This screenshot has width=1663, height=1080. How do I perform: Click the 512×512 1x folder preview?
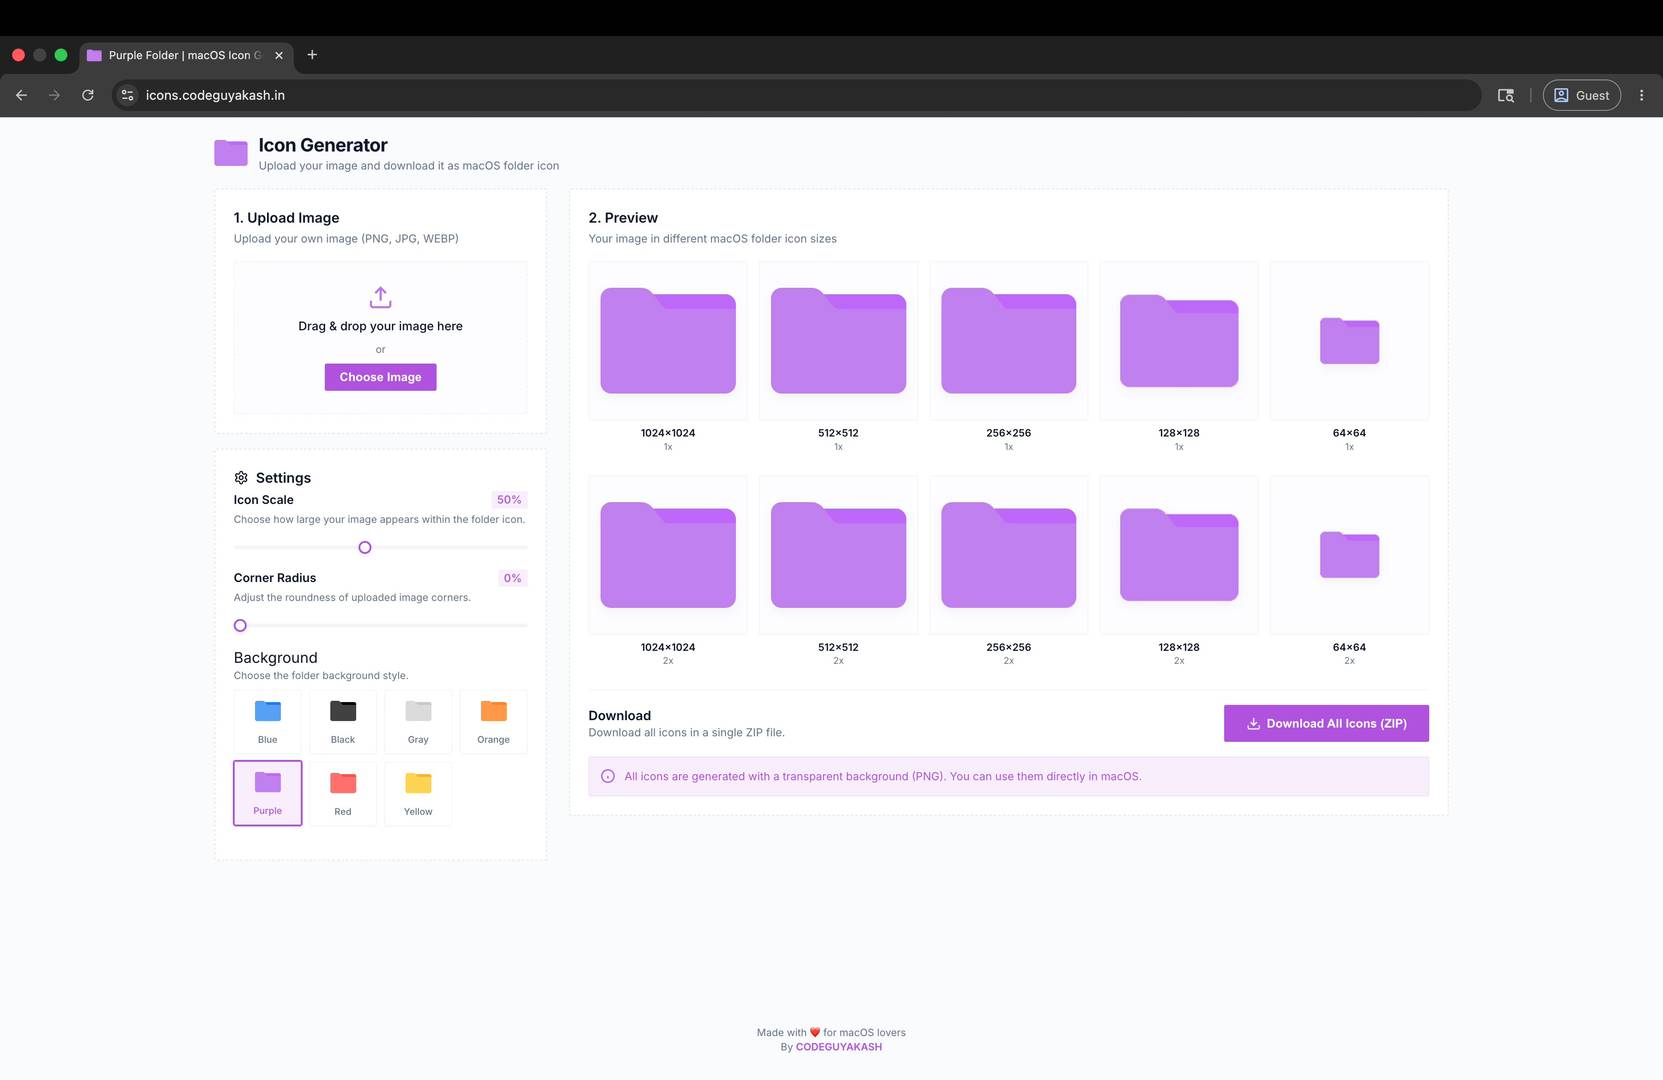[838, 340]
